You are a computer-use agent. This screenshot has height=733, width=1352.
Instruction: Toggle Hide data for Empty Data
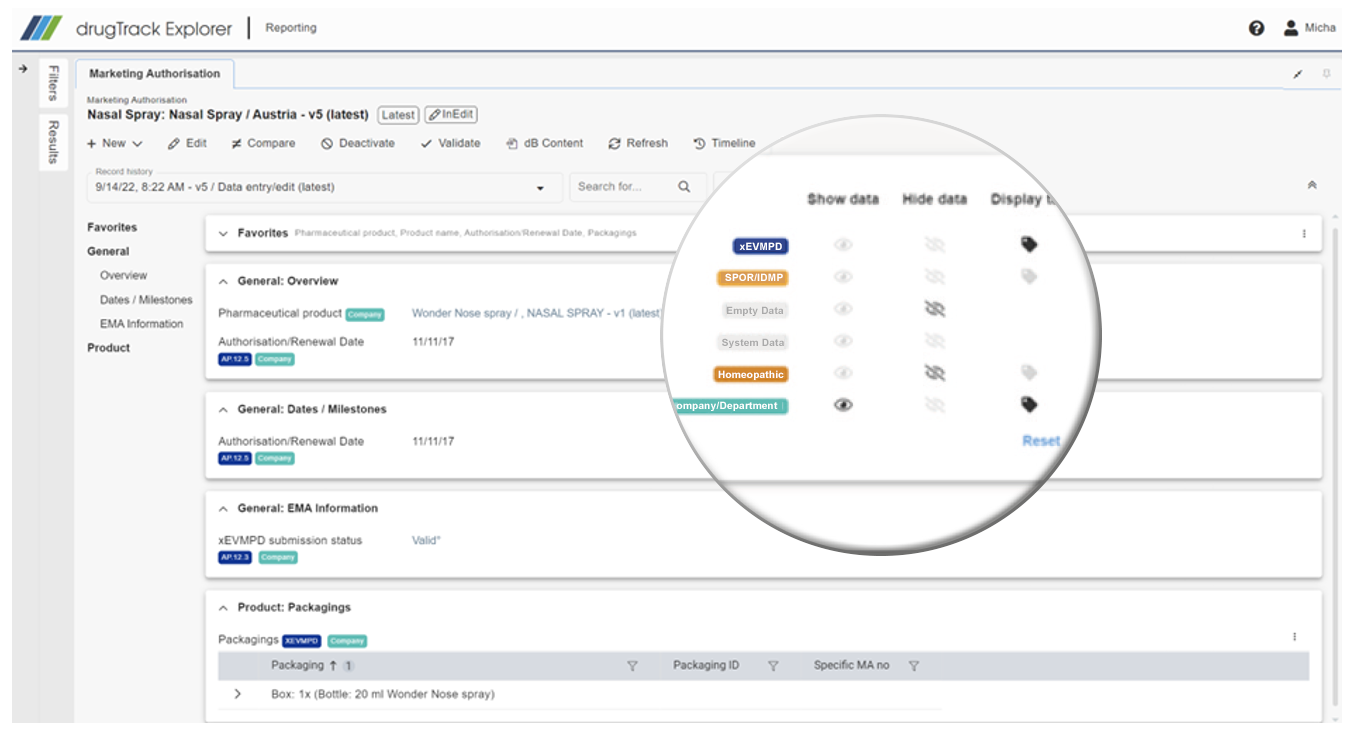pyautogui.click(x=935, y=309)
